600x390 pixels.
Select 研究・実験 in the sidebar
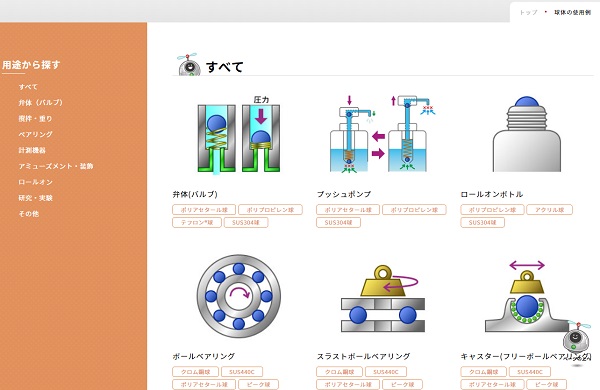tap(36, 198)
